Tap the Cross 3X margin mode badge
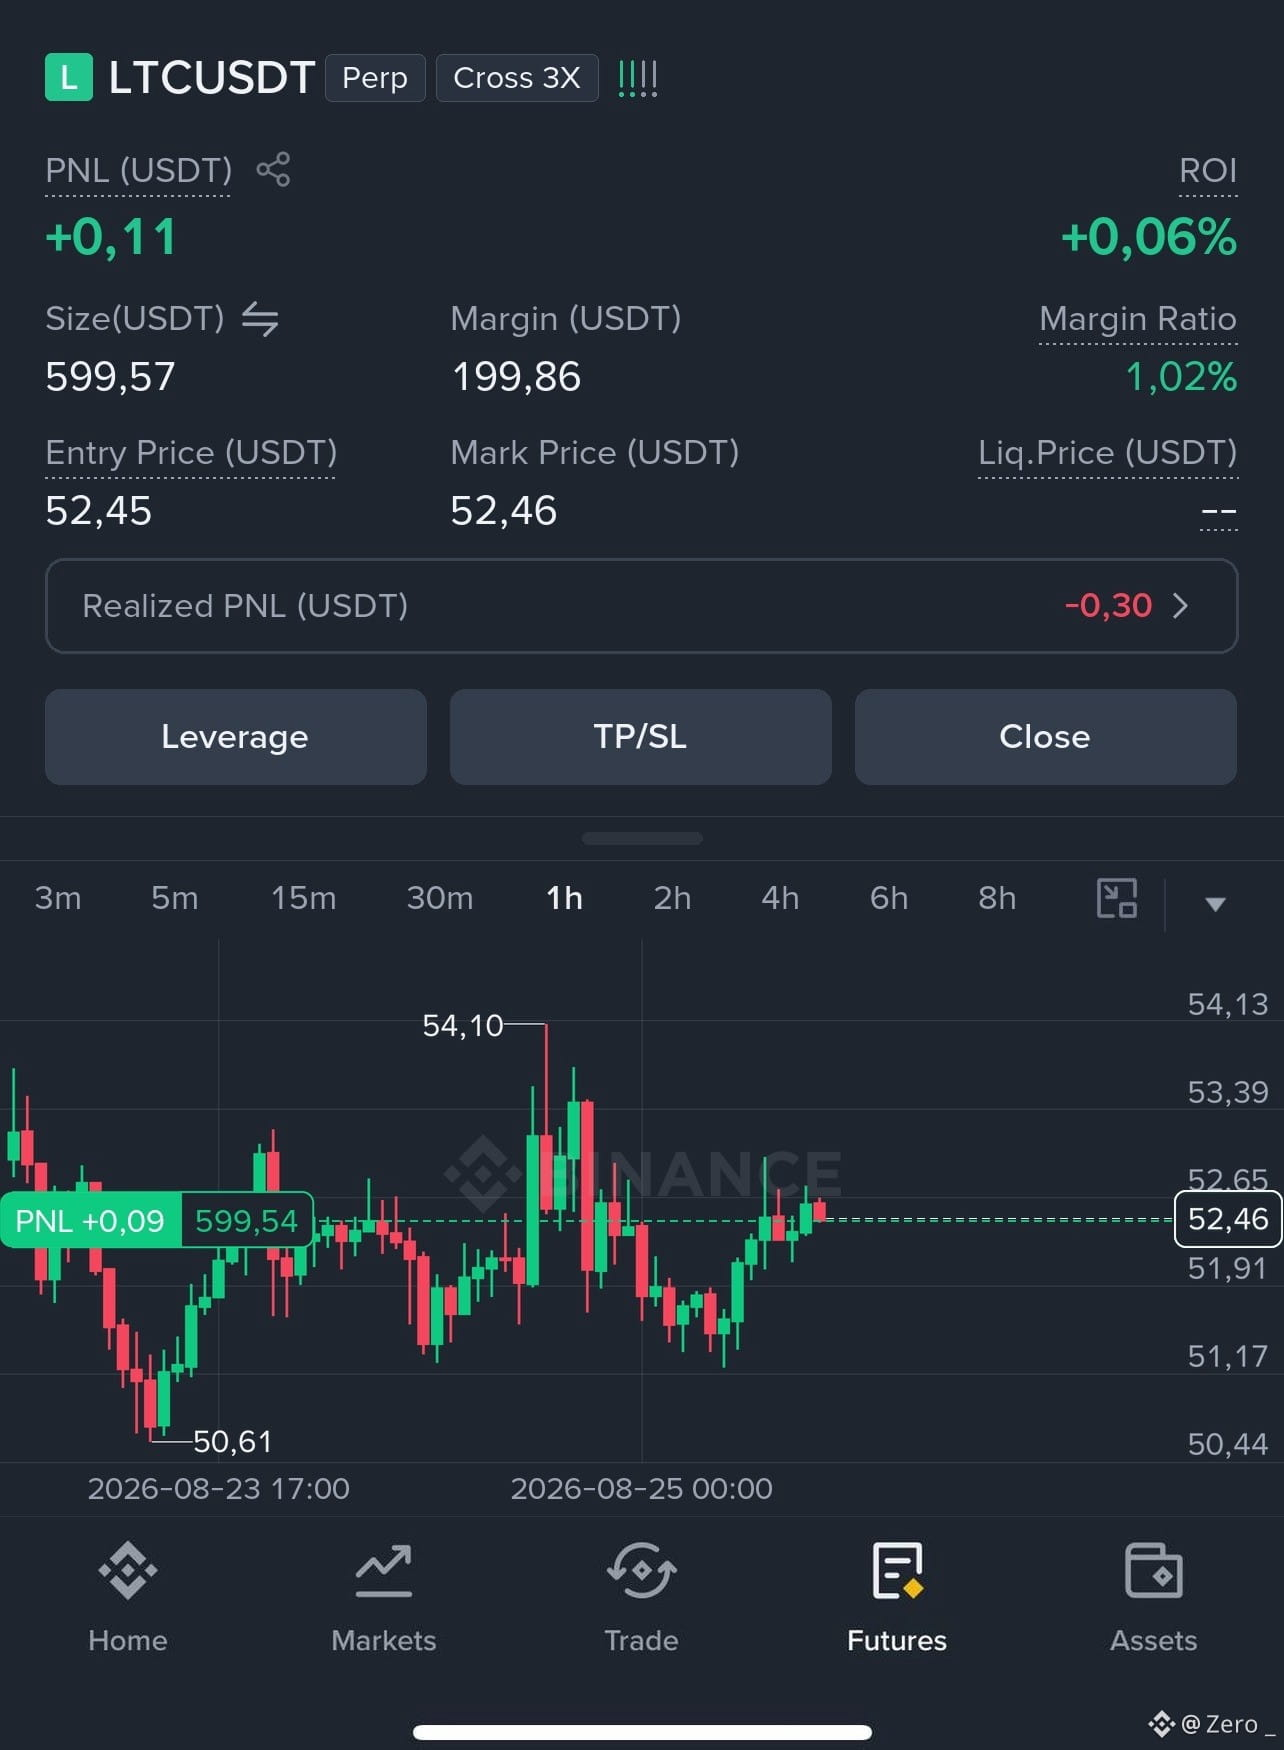The image size is (1284, 1750). click(x=517, y=78)
